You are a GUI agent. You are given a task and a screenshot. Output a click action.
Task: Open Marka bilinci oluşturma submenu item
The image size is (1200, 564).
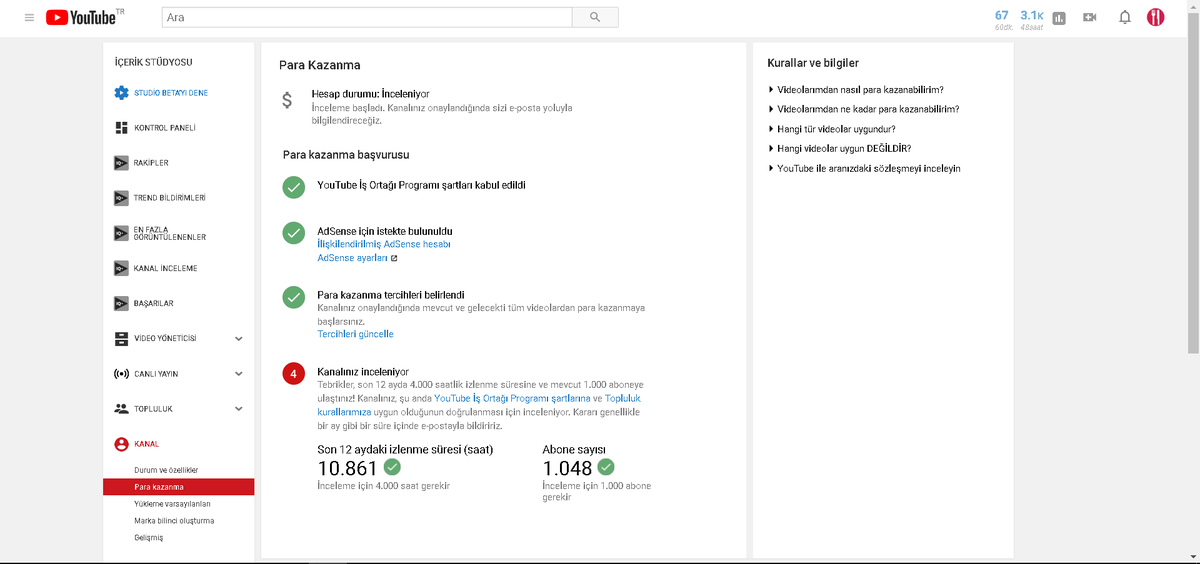(174, 521)
